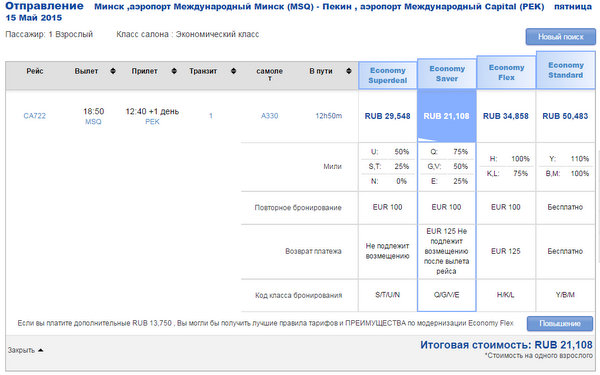Choose the RUB 50,483 Standard price
This screenshot has width=600, height=375.
click(565, 116)
